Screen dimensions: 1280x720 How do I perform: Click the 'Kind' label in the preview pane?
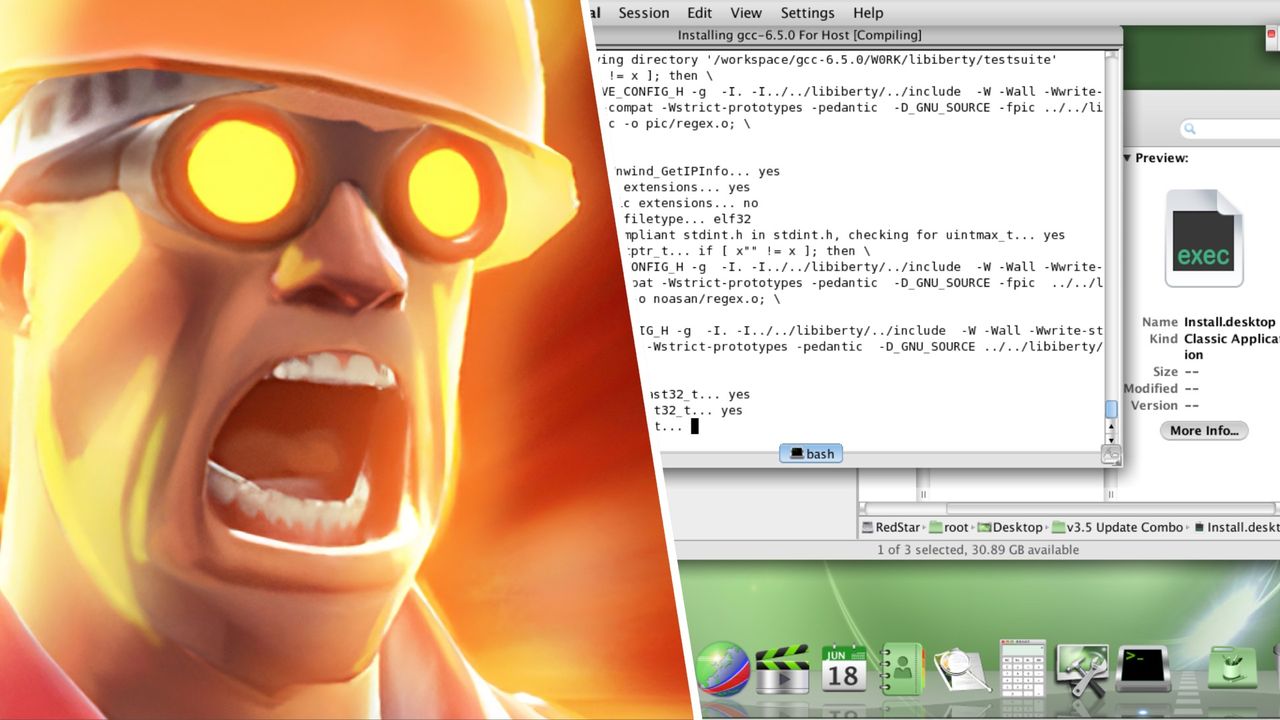1163,339
